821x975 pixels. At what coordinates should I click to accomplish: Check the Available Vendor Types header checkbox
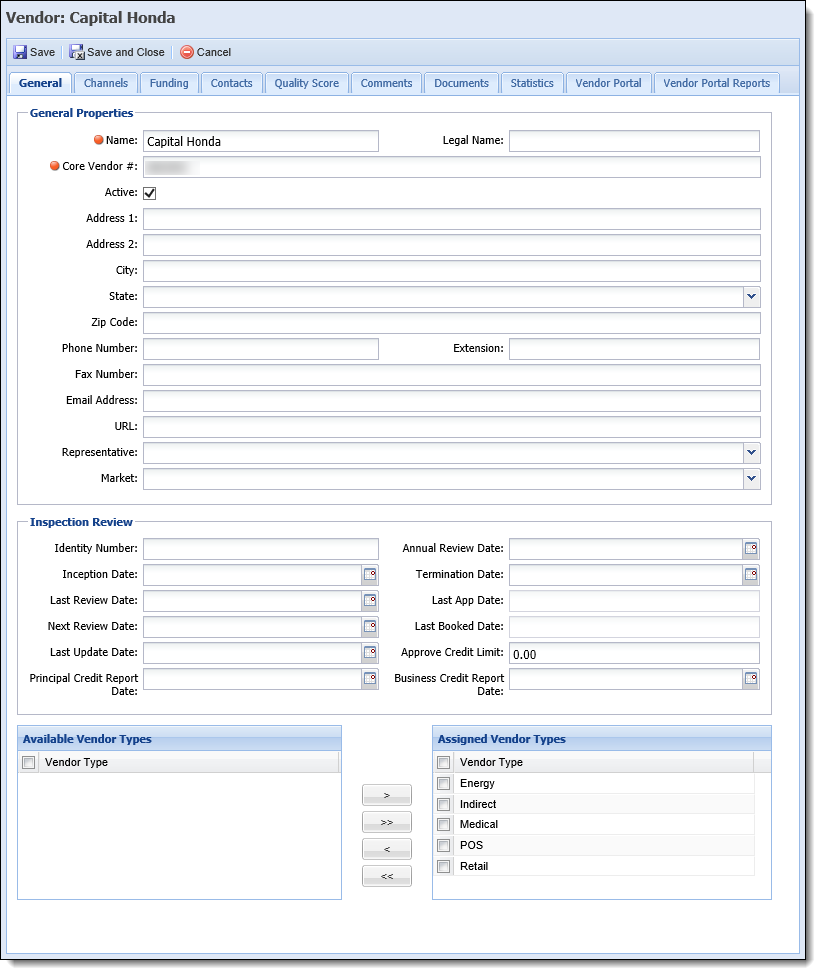coord(29,762)
